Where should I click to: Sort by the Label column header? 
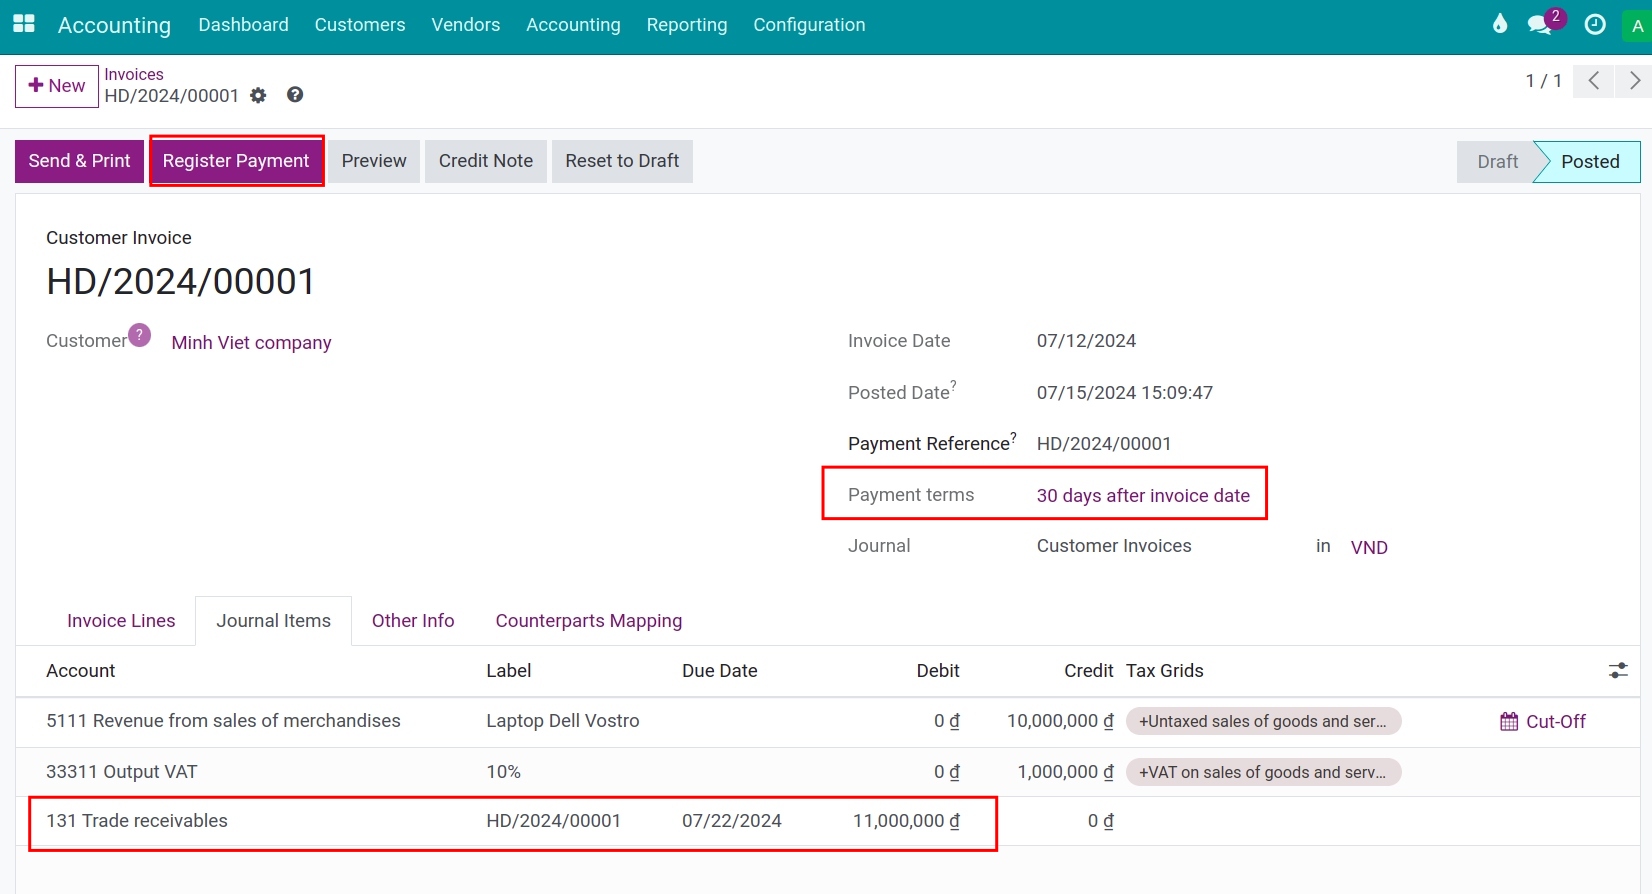pyautogui.click(x=508, y=671)
